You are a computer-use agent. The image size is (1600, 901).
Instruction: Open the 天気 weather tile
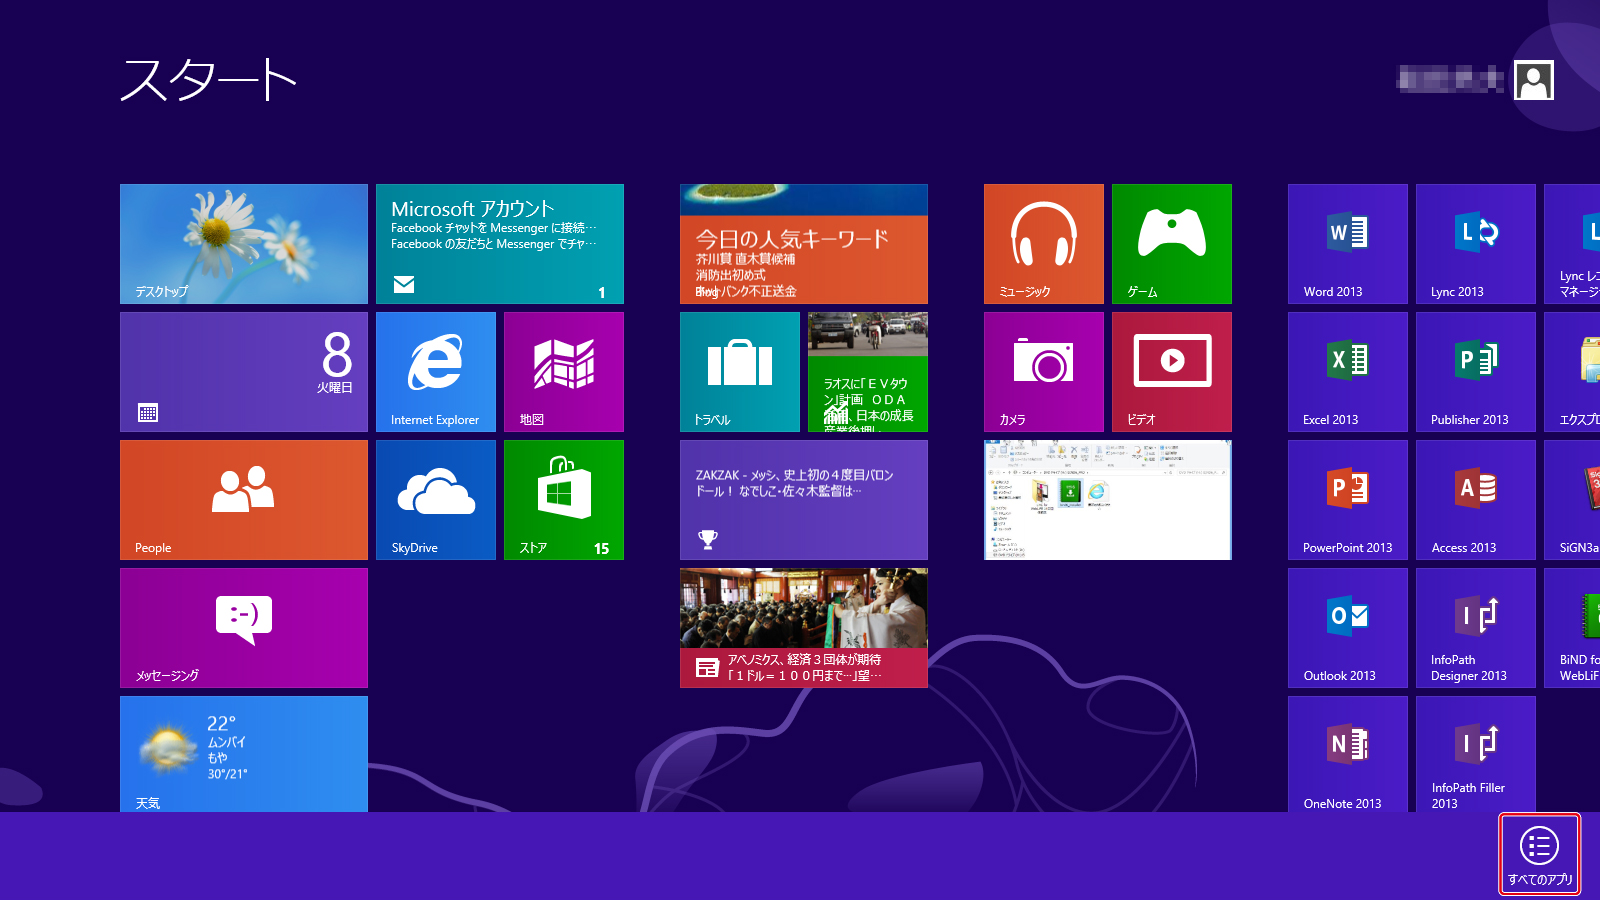pyautogui.click(x=244, y=754)
